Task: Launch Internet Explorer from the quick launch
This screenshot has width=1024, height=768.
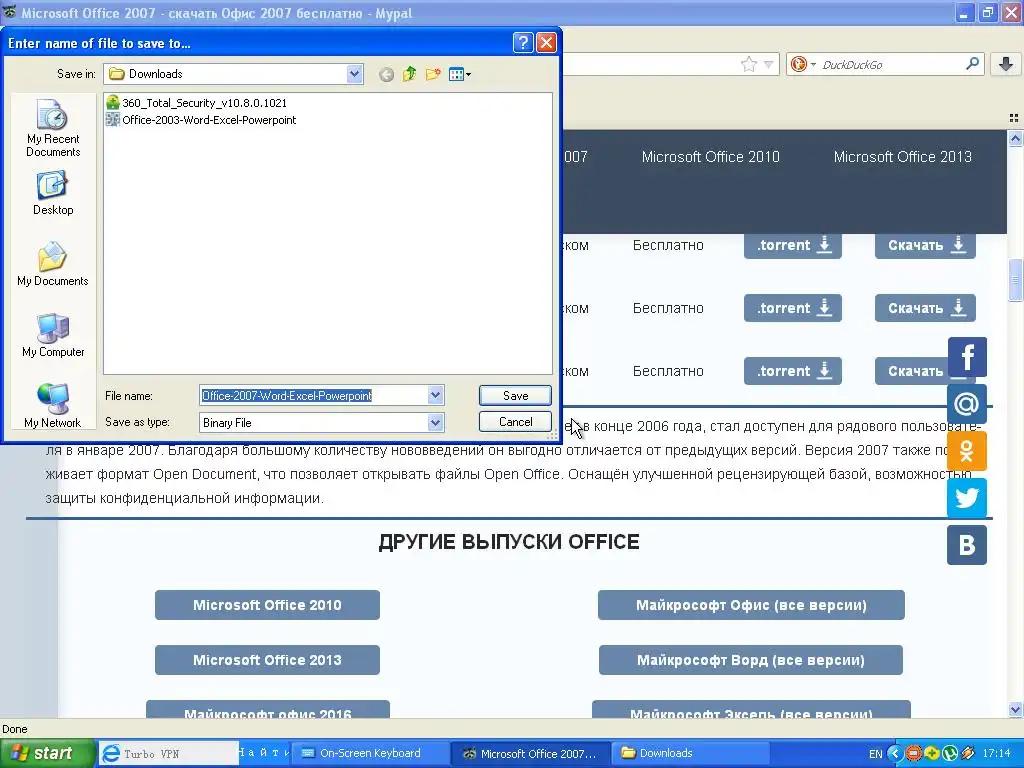Action: tap(111, 754)
